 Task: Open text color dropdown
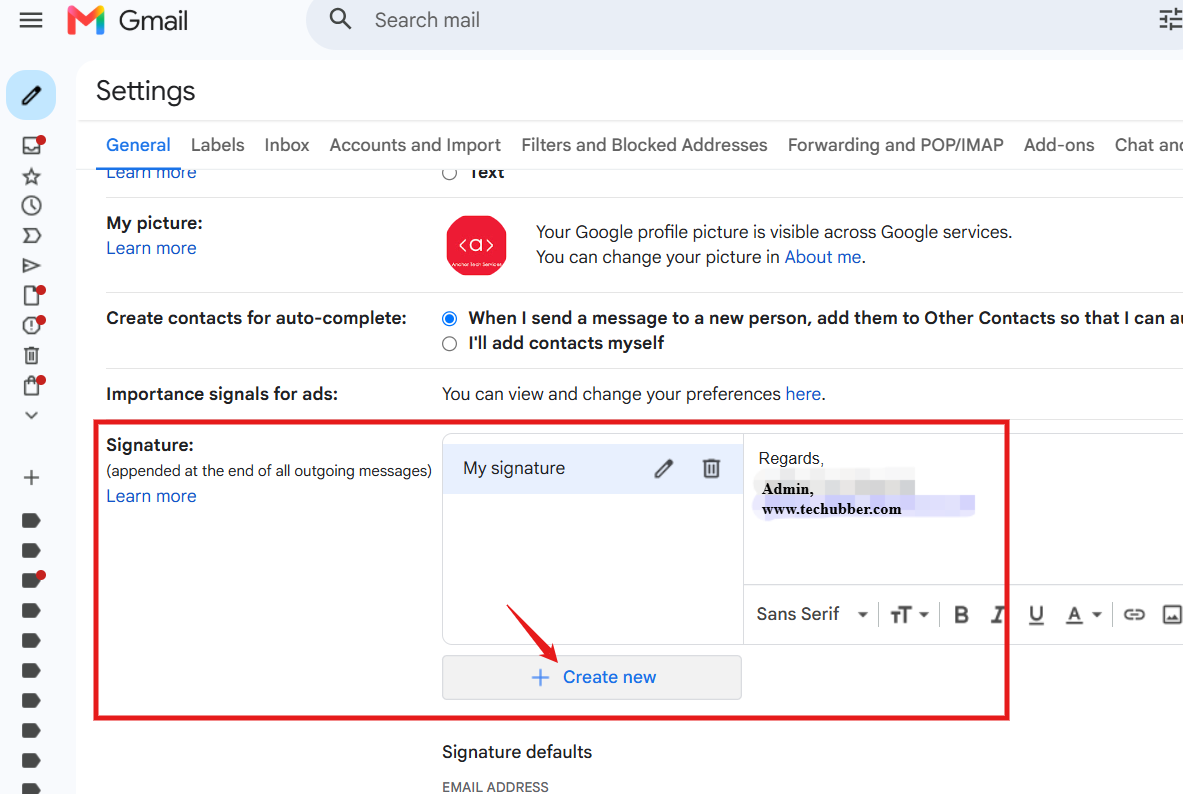pos(1083,614)
